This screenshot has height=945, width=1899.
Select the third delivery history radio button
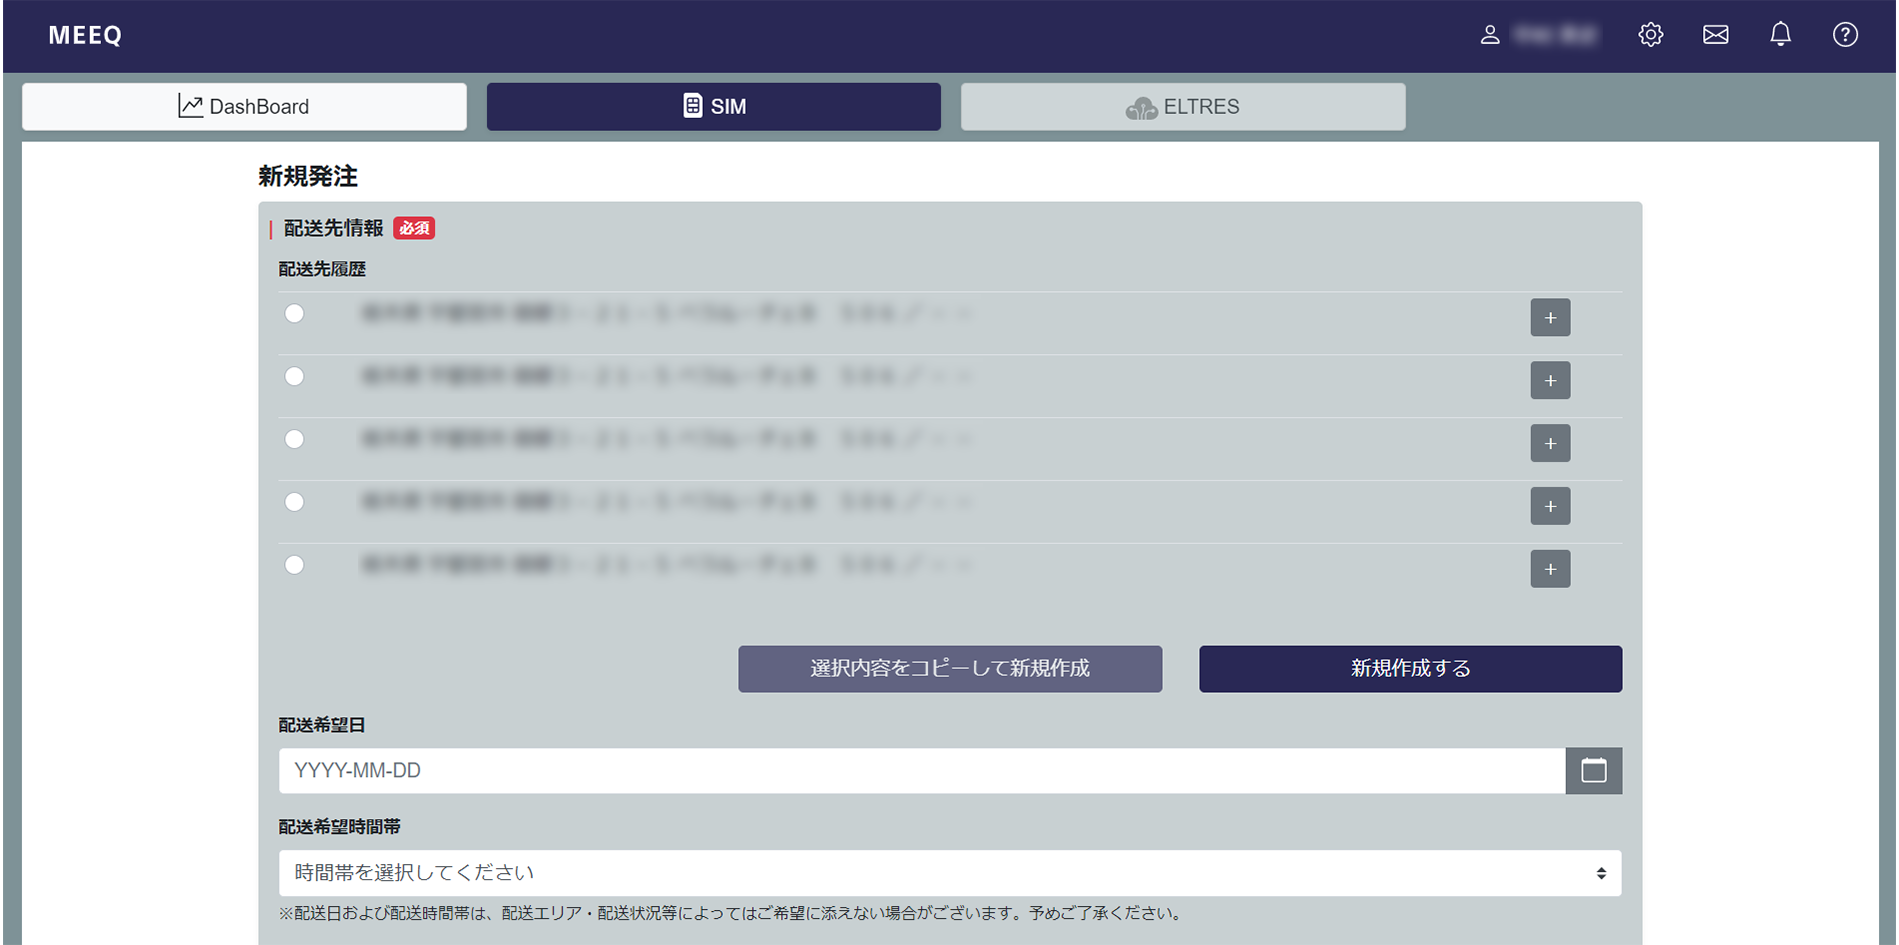coord(294,439)
